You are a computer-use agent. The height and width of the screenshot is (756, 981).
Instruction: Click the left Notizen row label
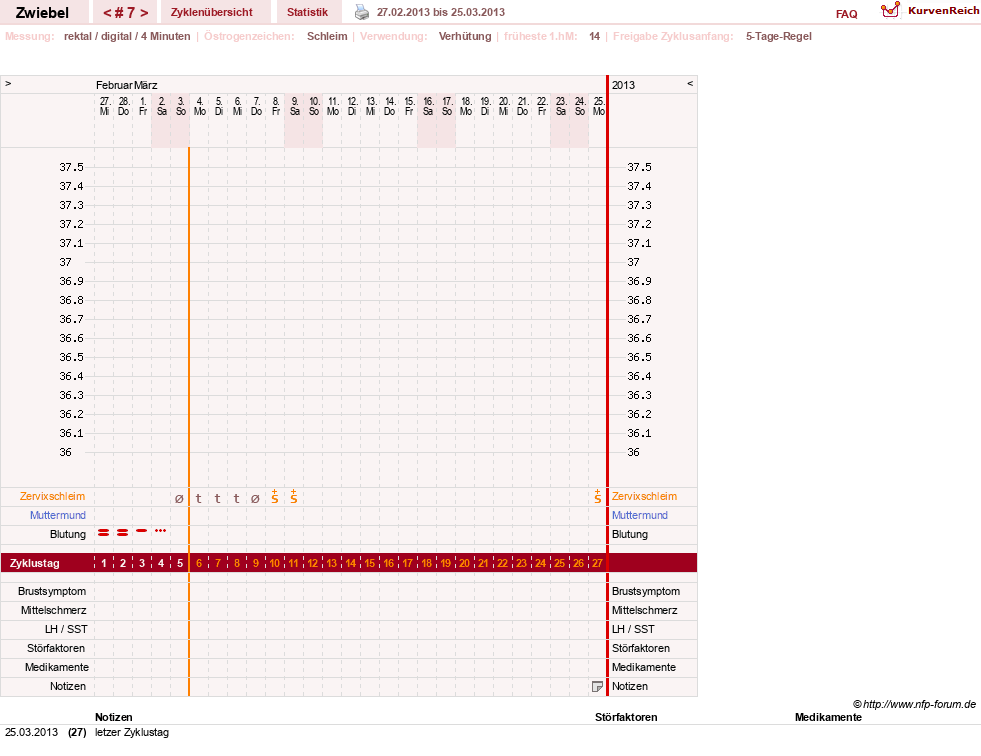(68, 686)
